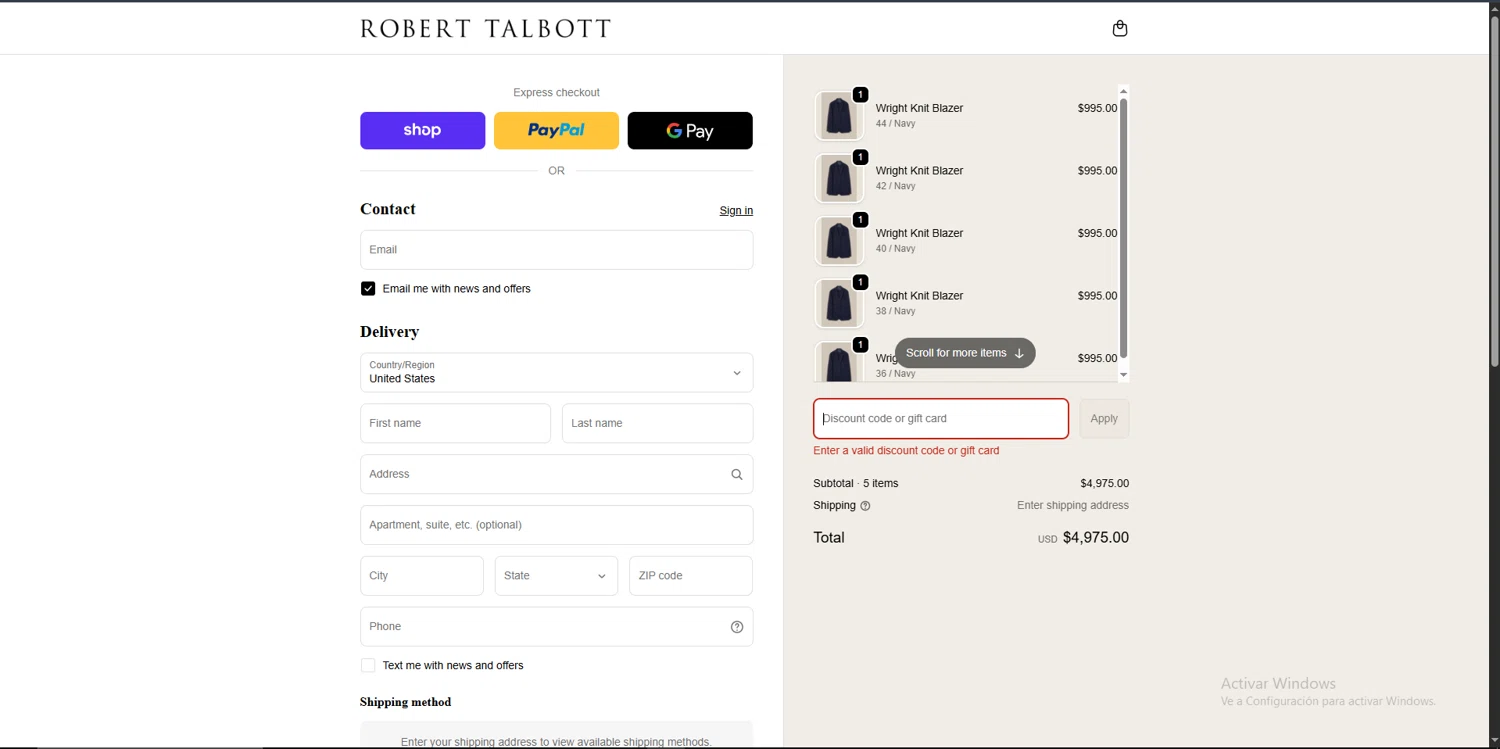Focus the Address field
1500x749 pixels.
556,475
